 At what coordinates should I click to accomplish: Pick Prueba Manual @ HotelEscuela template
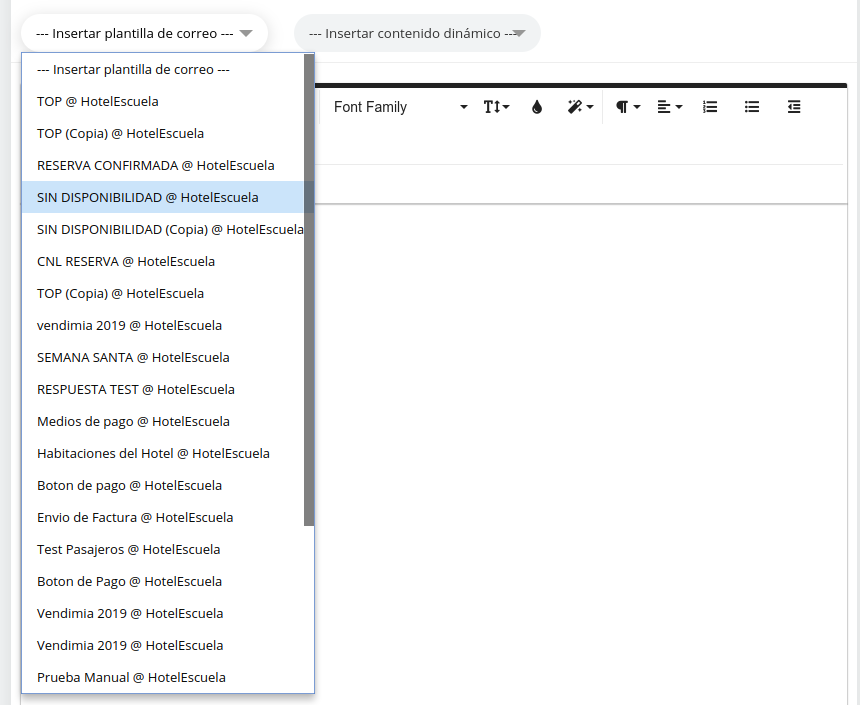pyautogui.click(x=131, y=677)
